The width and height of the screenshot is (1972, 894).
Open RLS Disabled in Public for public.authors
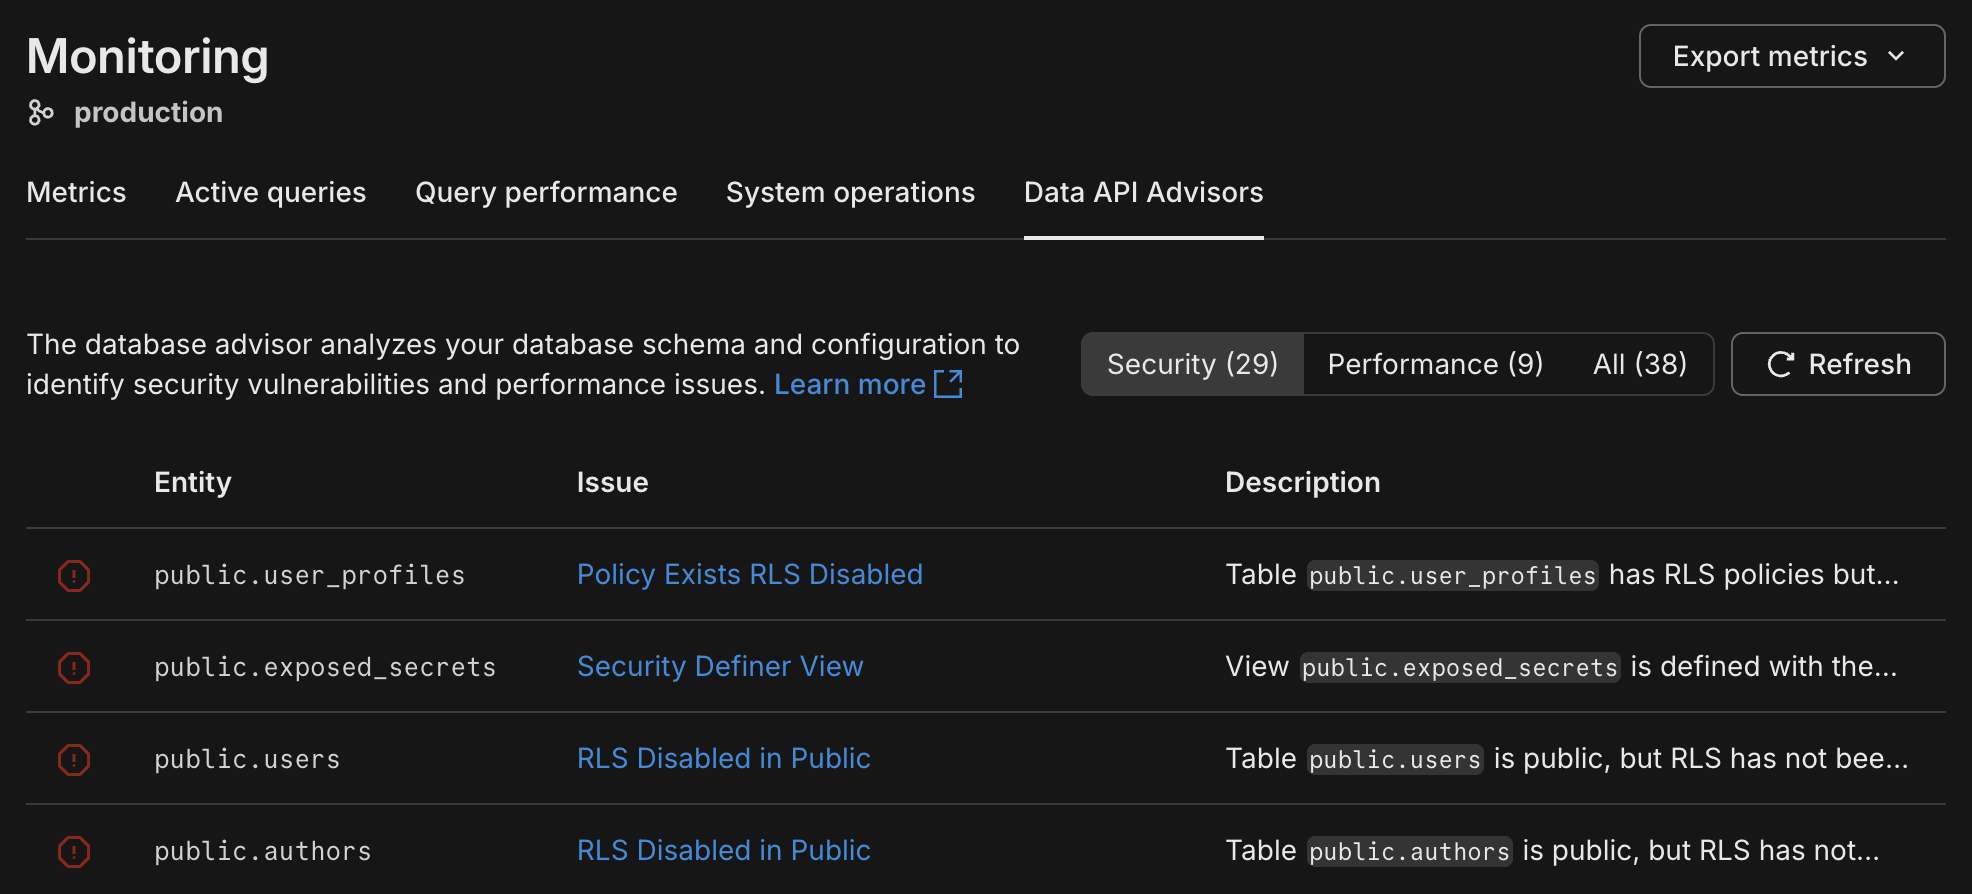click(x=724, y=850)
